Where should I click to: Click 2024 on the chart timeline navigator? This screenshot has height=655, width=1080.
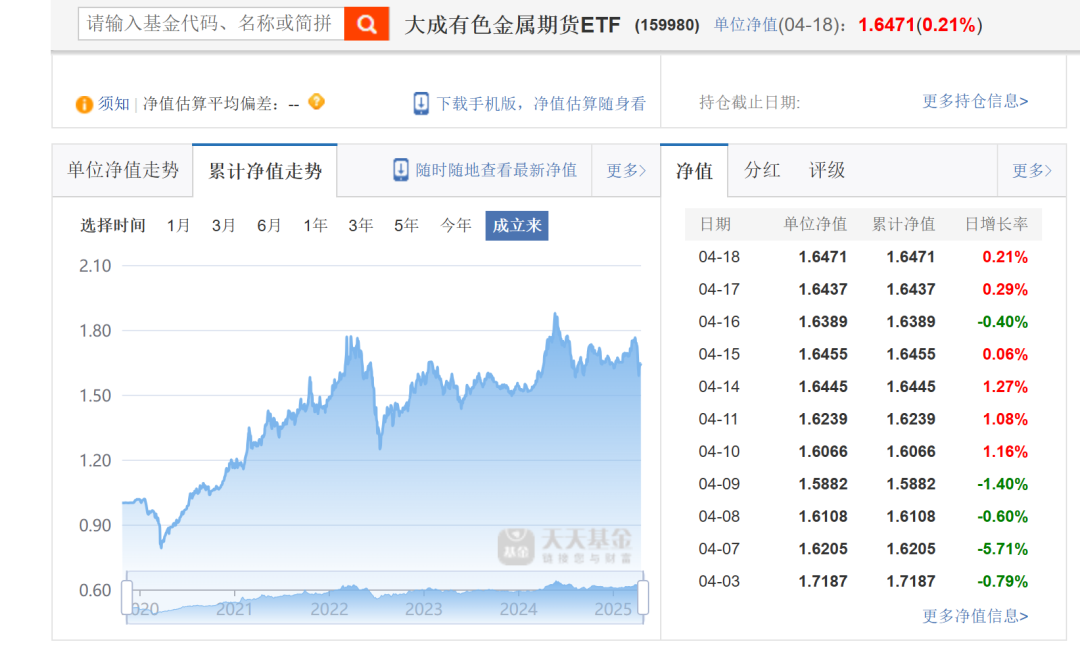[518, 610]
